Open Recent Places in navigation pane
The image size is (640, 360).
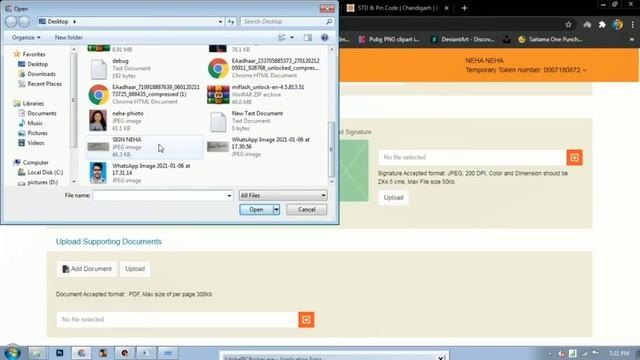pos(40,84)
